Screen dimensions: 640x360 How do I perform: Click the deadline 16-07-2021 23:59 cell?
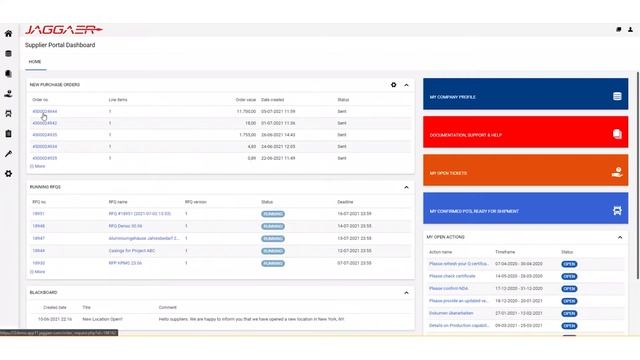(354, 213)
